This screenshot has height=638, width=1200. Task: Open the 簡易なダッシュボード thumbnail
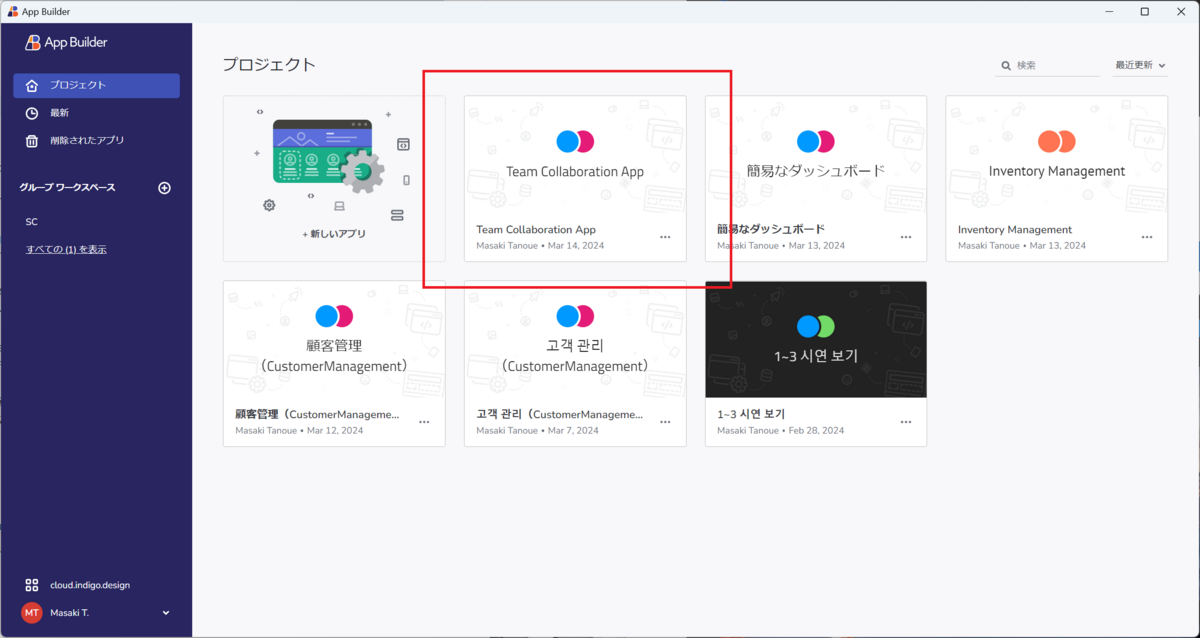click(816, 155)
